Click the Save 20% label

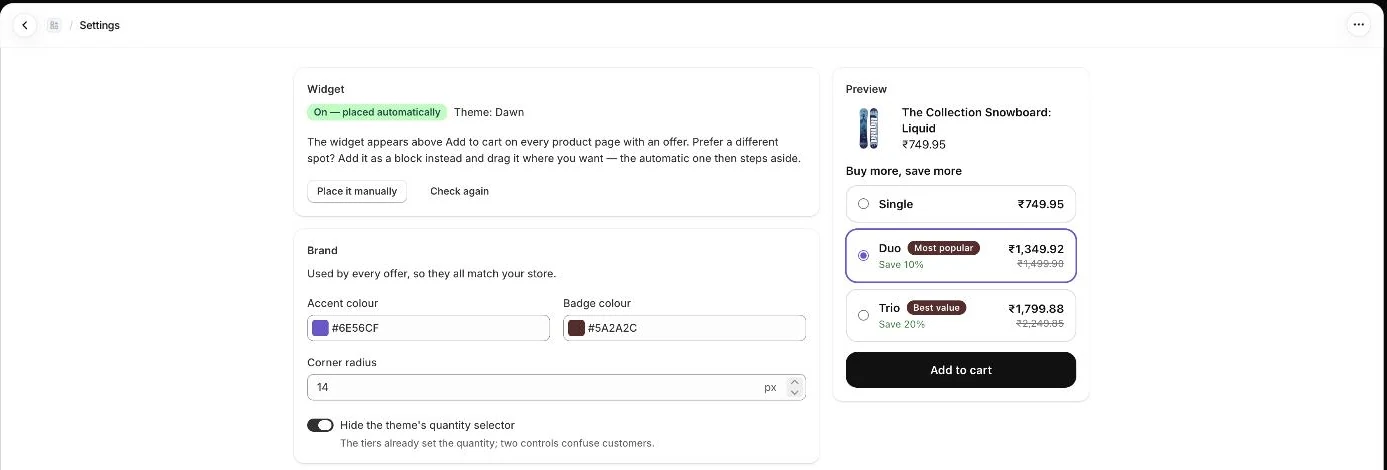point(902,324)
